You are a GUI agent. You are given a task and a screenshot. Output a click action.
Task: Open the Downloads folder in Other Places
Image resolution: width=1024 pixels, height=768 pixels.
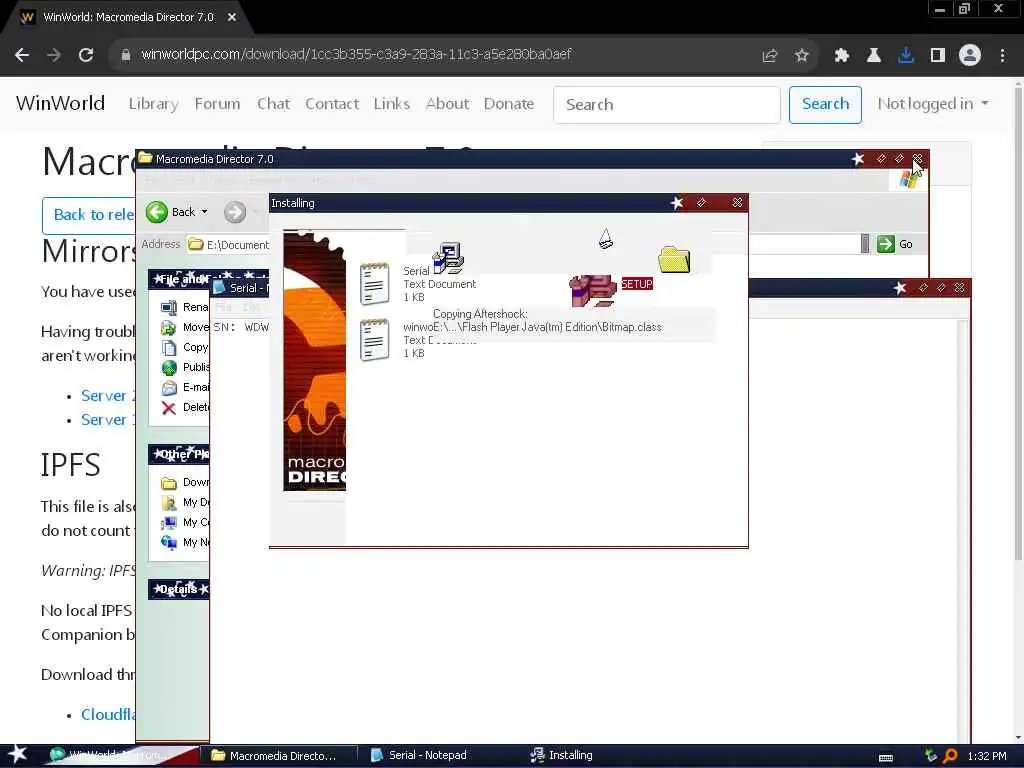point(169,483)
